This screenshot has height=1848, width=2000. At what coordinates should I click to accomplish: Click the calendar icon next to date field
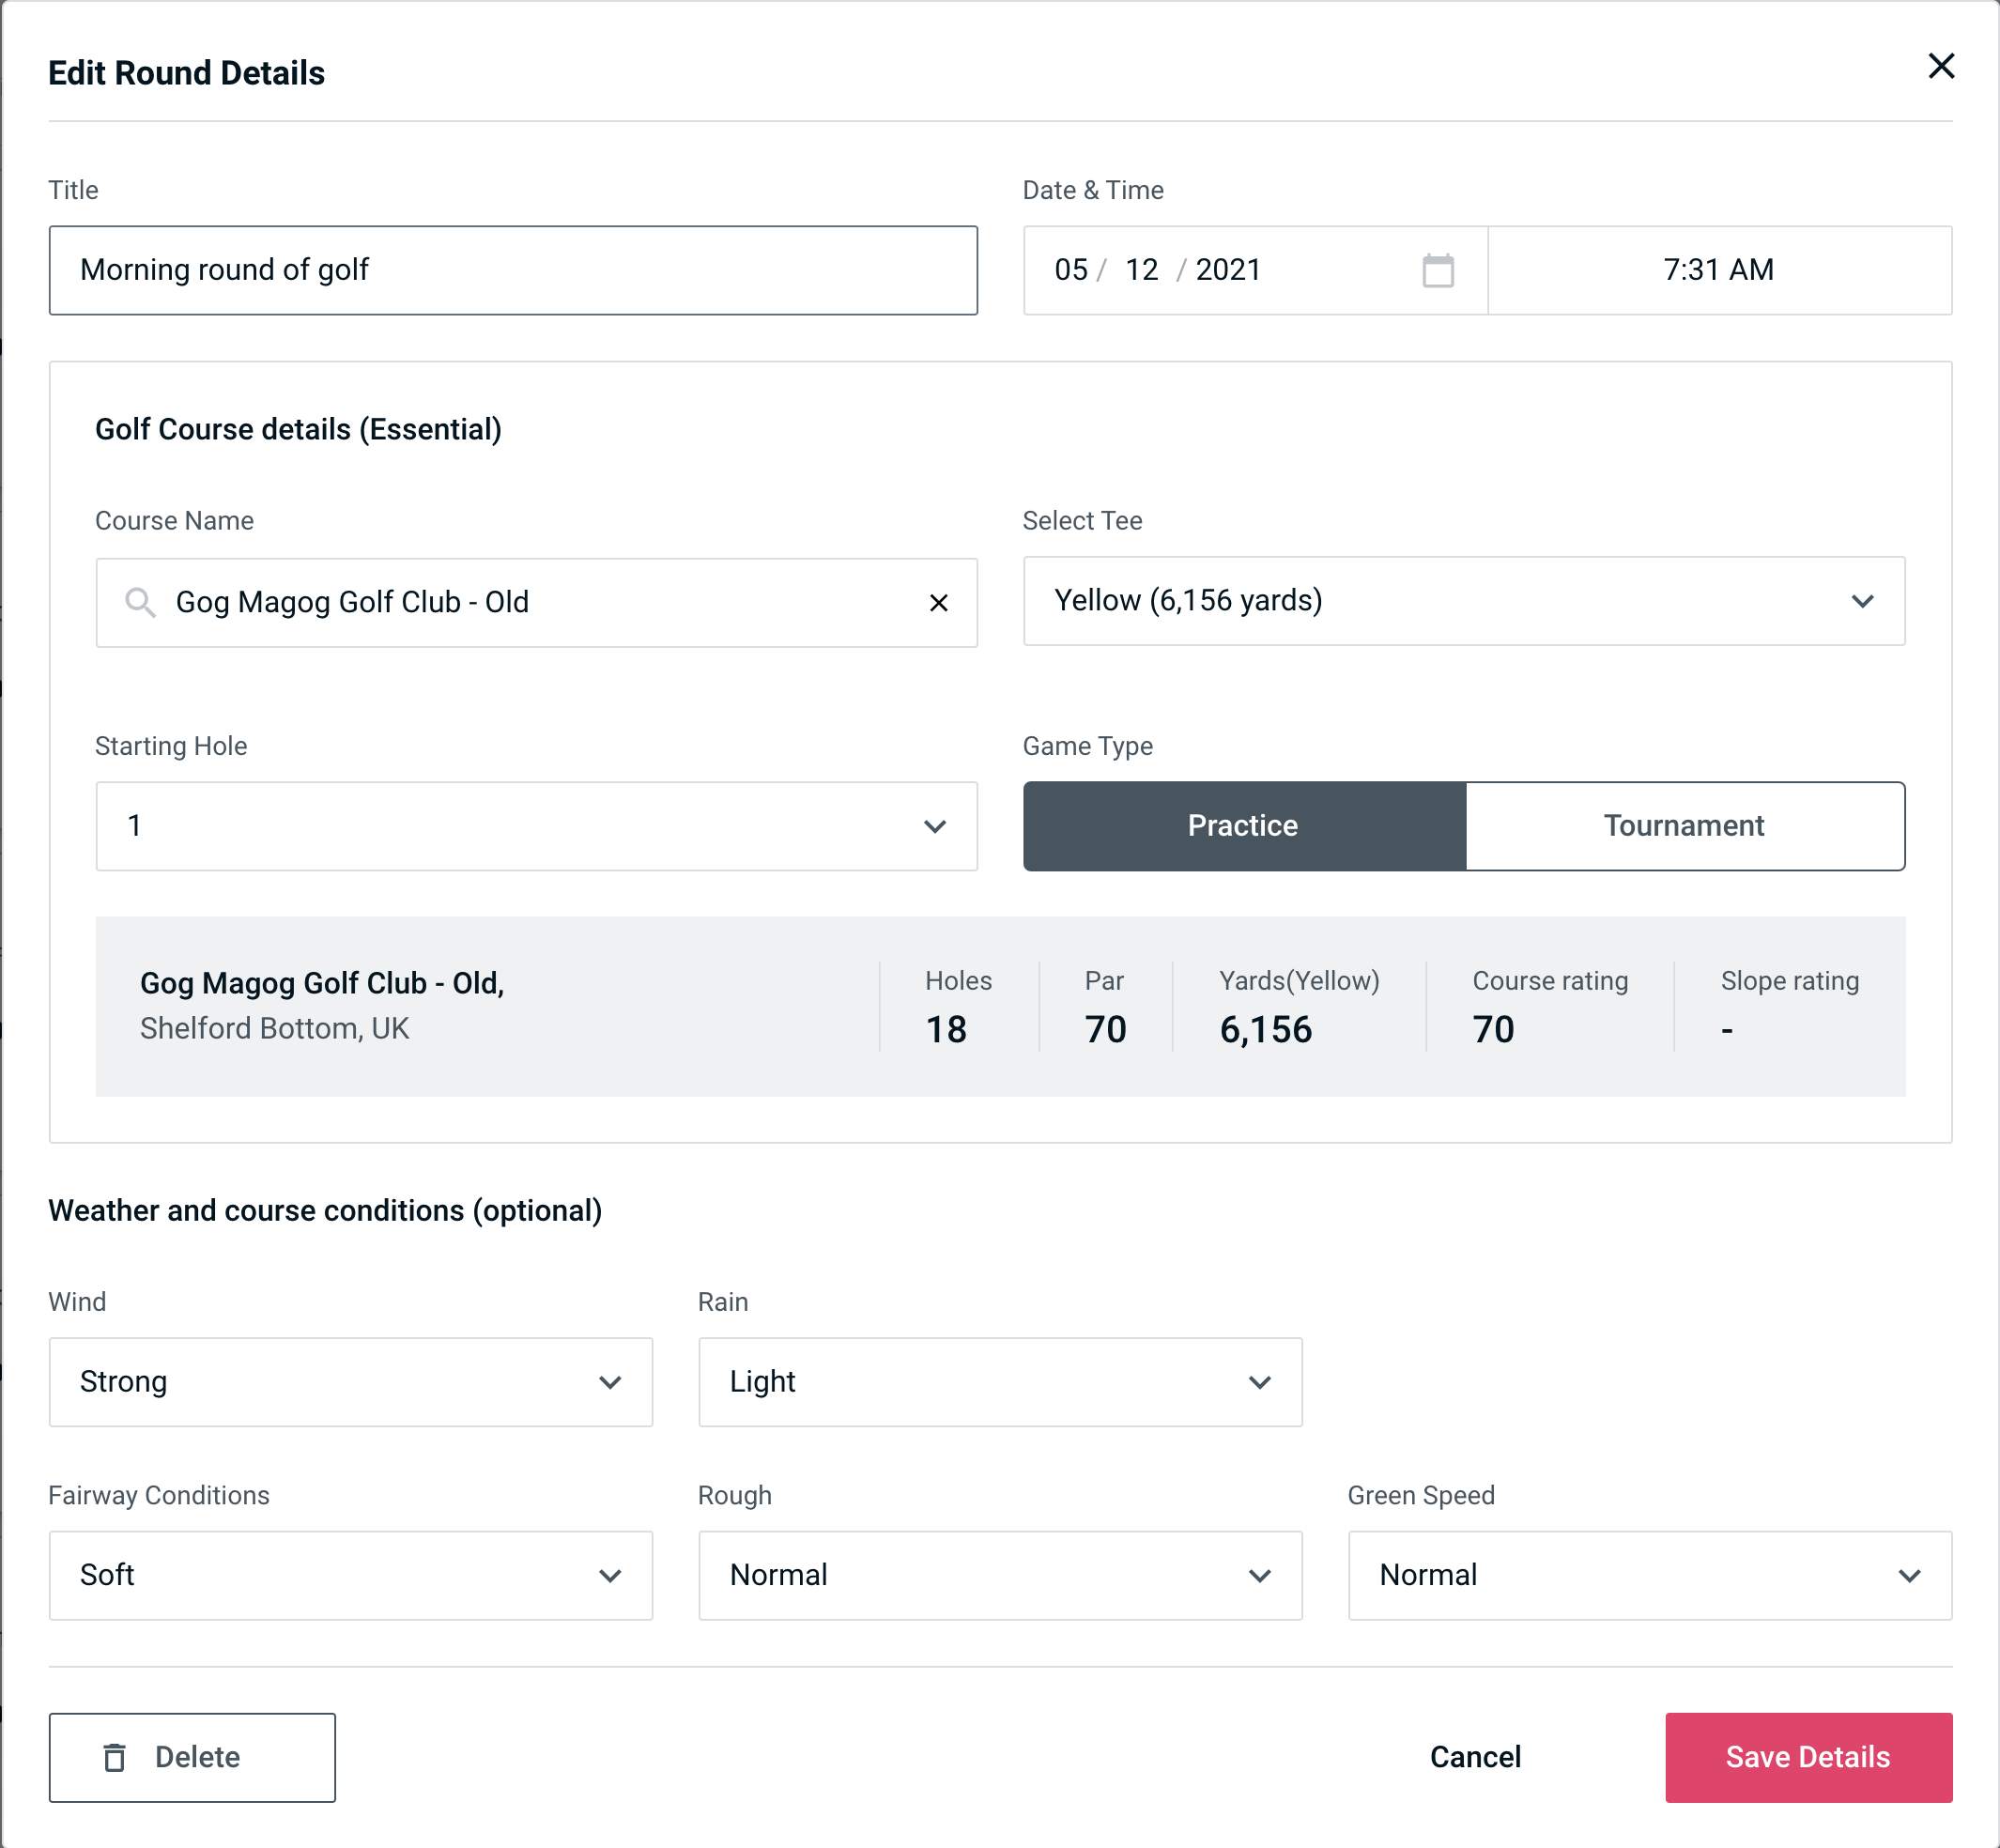coord(1439,270)
